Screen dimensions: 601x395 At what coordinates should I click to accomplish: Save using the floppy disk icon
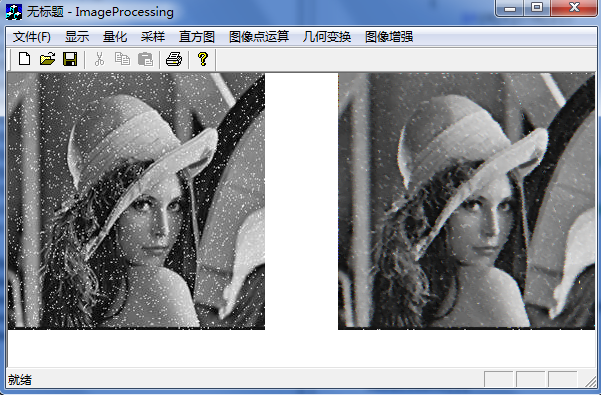tap(70, 59)
